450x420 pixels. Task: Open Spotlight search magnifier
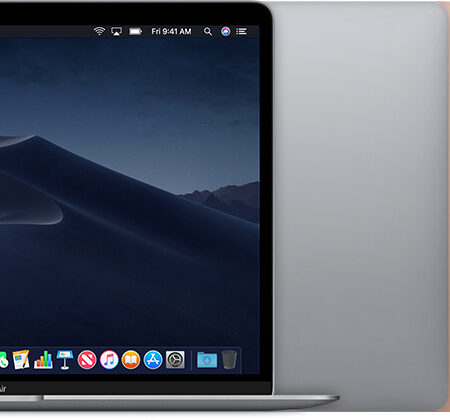click(x=208, y=32)
